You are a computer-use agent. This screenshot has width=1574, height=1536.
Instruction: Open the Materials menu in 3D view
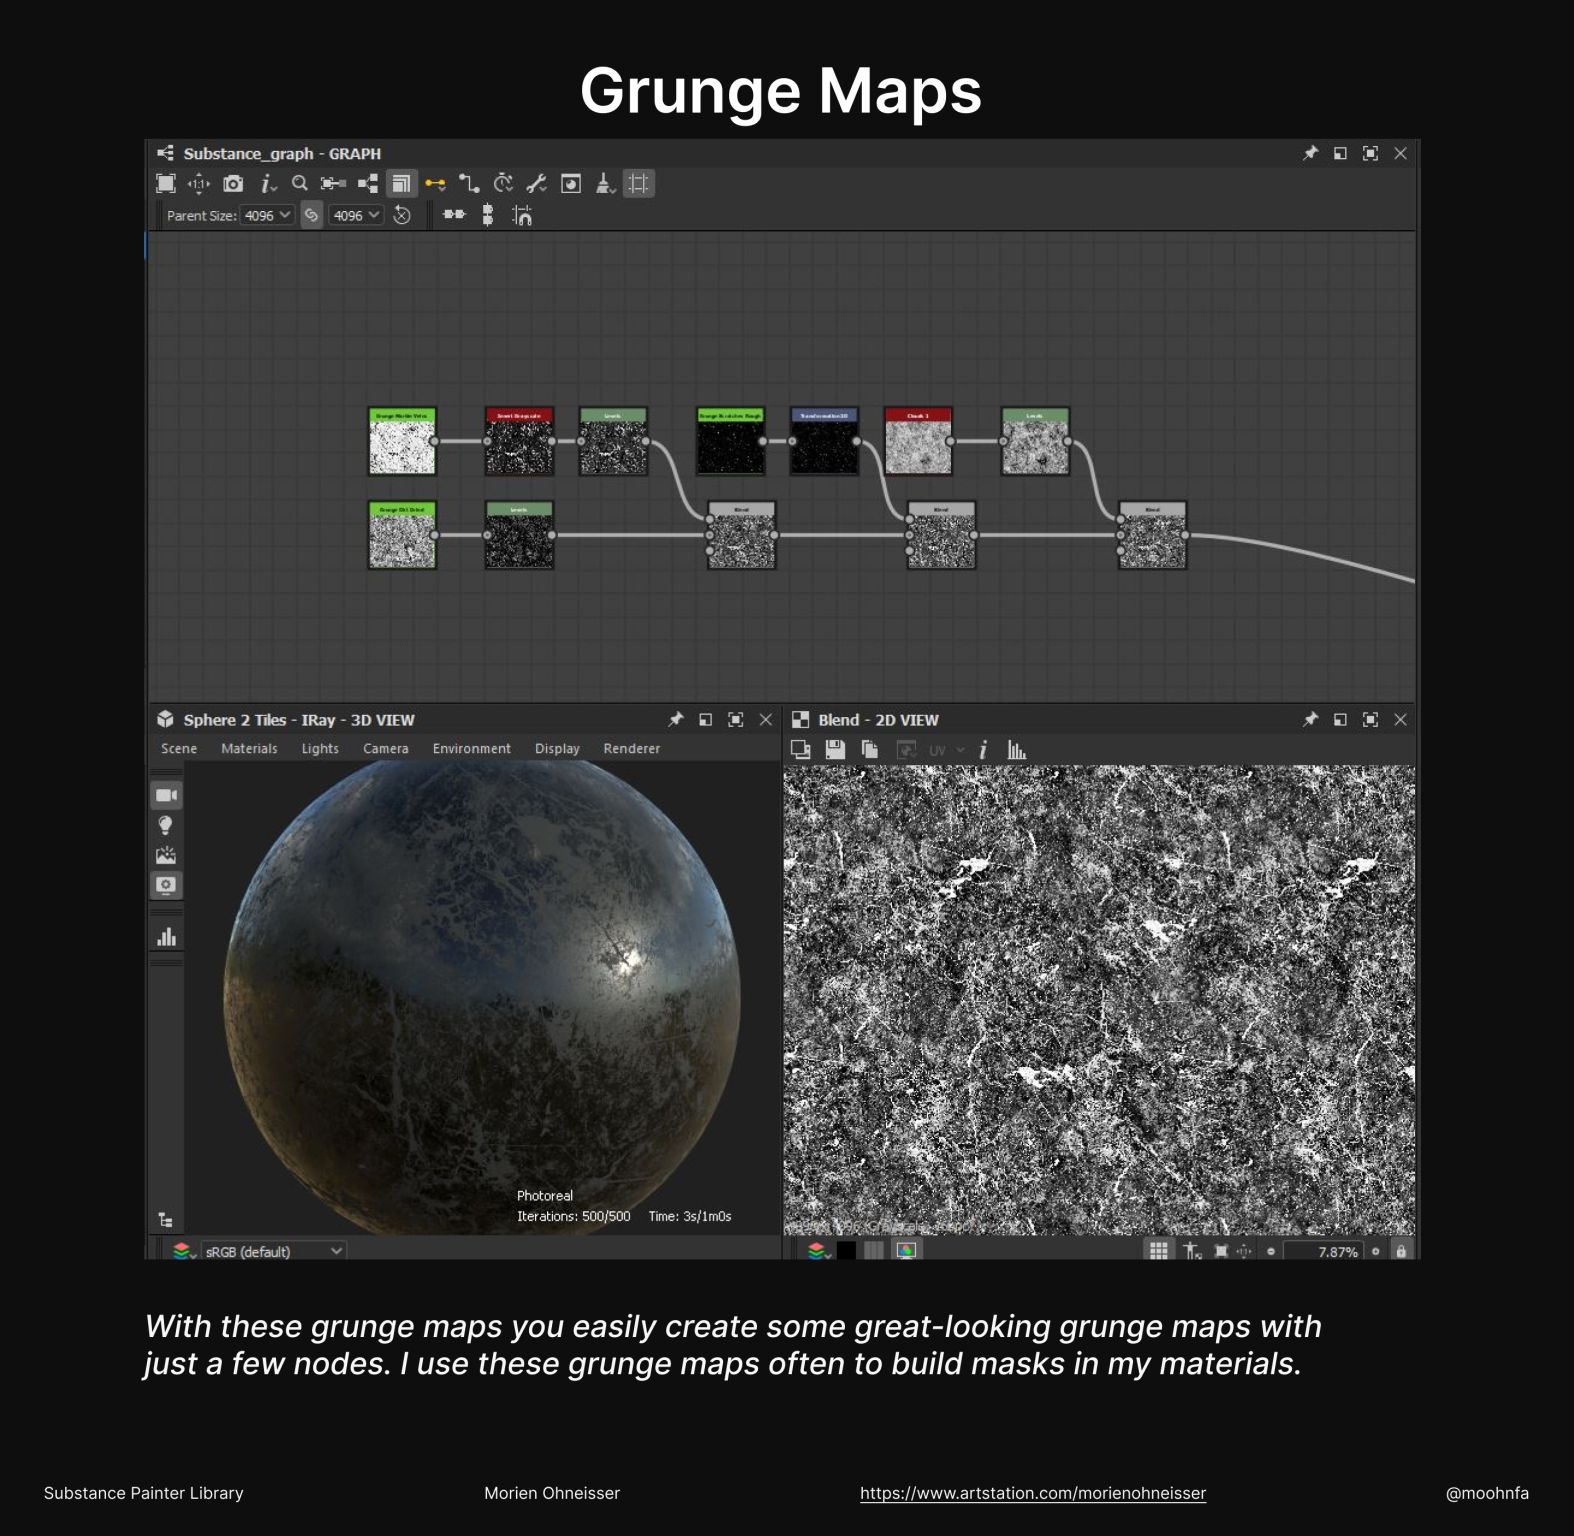pos(249,748)
